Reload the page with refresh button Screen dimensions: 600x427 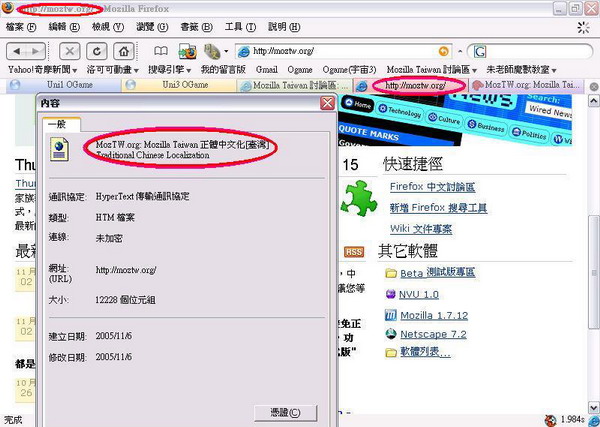click(x=96, y=51)
